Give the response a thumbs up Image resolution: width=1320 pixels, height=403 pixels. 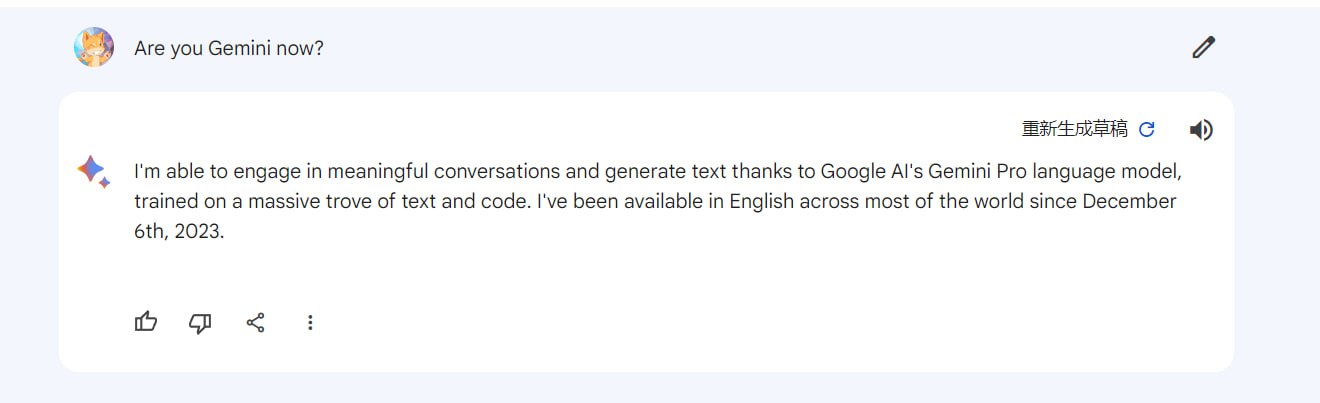[x=146, y=322]
